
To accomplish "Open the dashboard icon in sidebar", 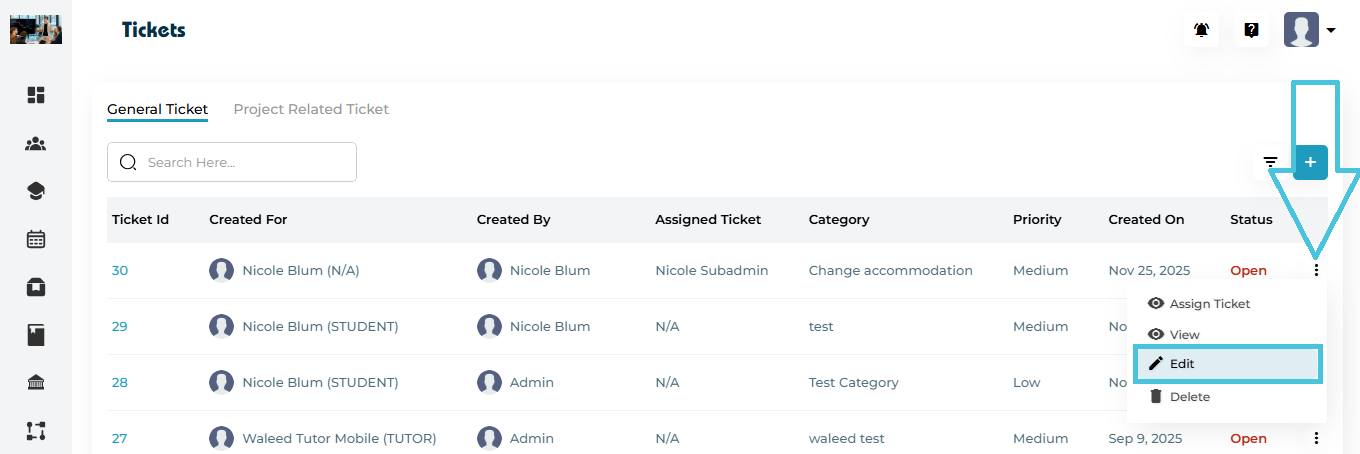I will [36, 95].
